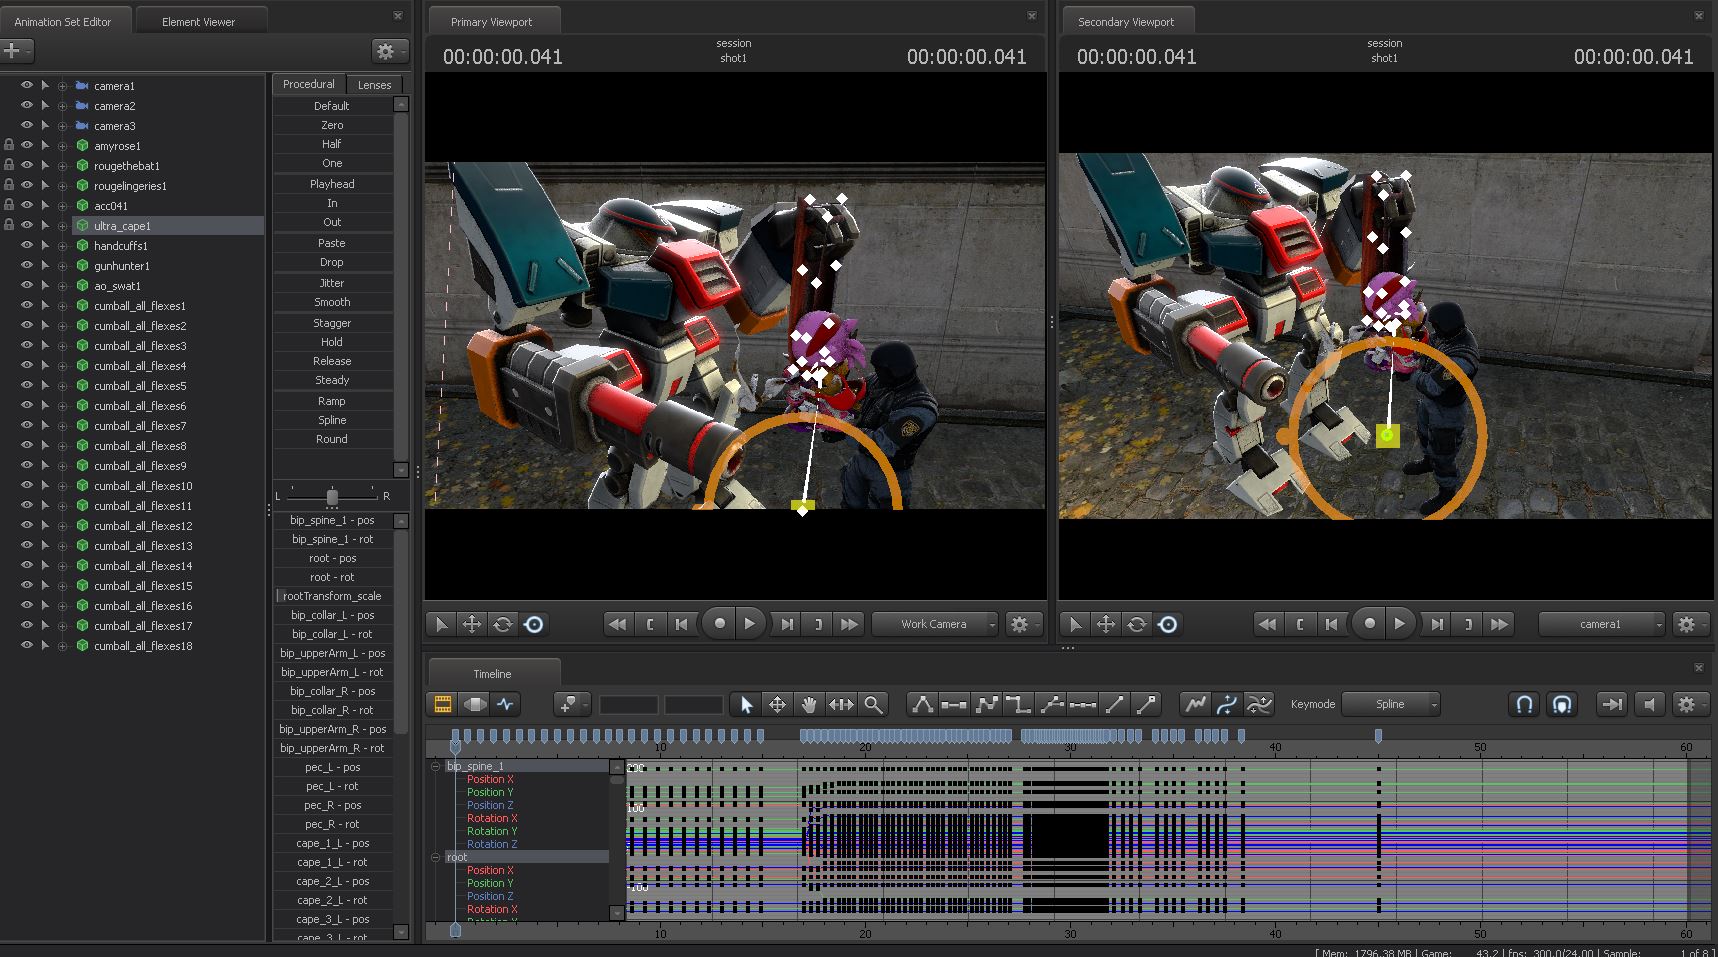The height and width of the screenshot is (957, 1718).
Task: Click the L-R preset balance slider
Action: click(x=332, y=496)
